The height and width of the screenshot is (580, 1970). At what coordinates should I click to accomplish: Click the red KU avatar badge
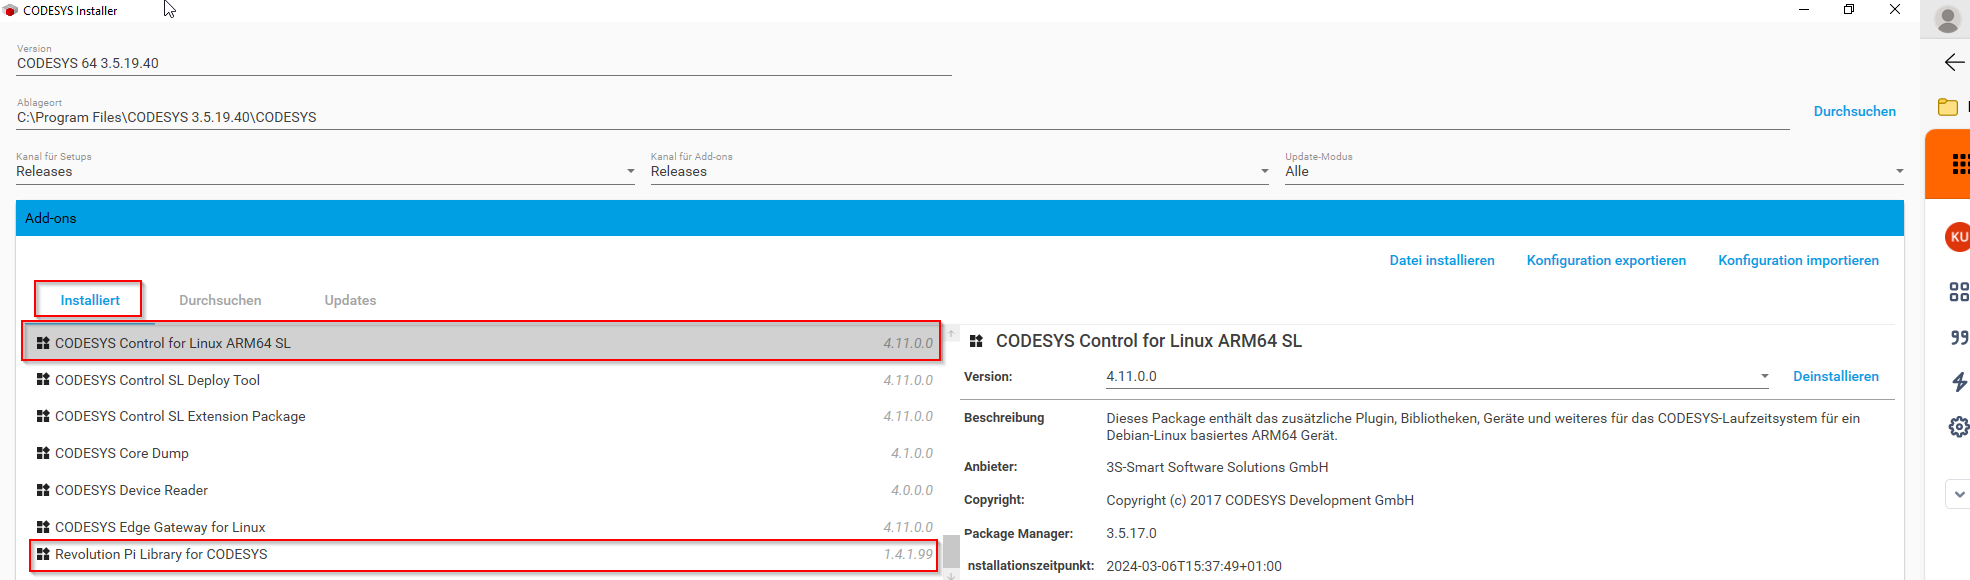1957,237
